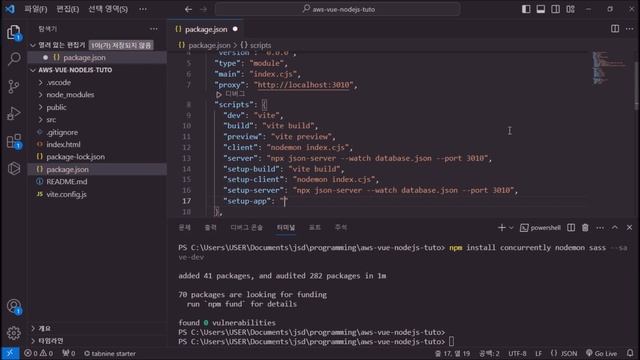Open the Selection menu
The image size is (640, 360).
(x=108, y=9)
